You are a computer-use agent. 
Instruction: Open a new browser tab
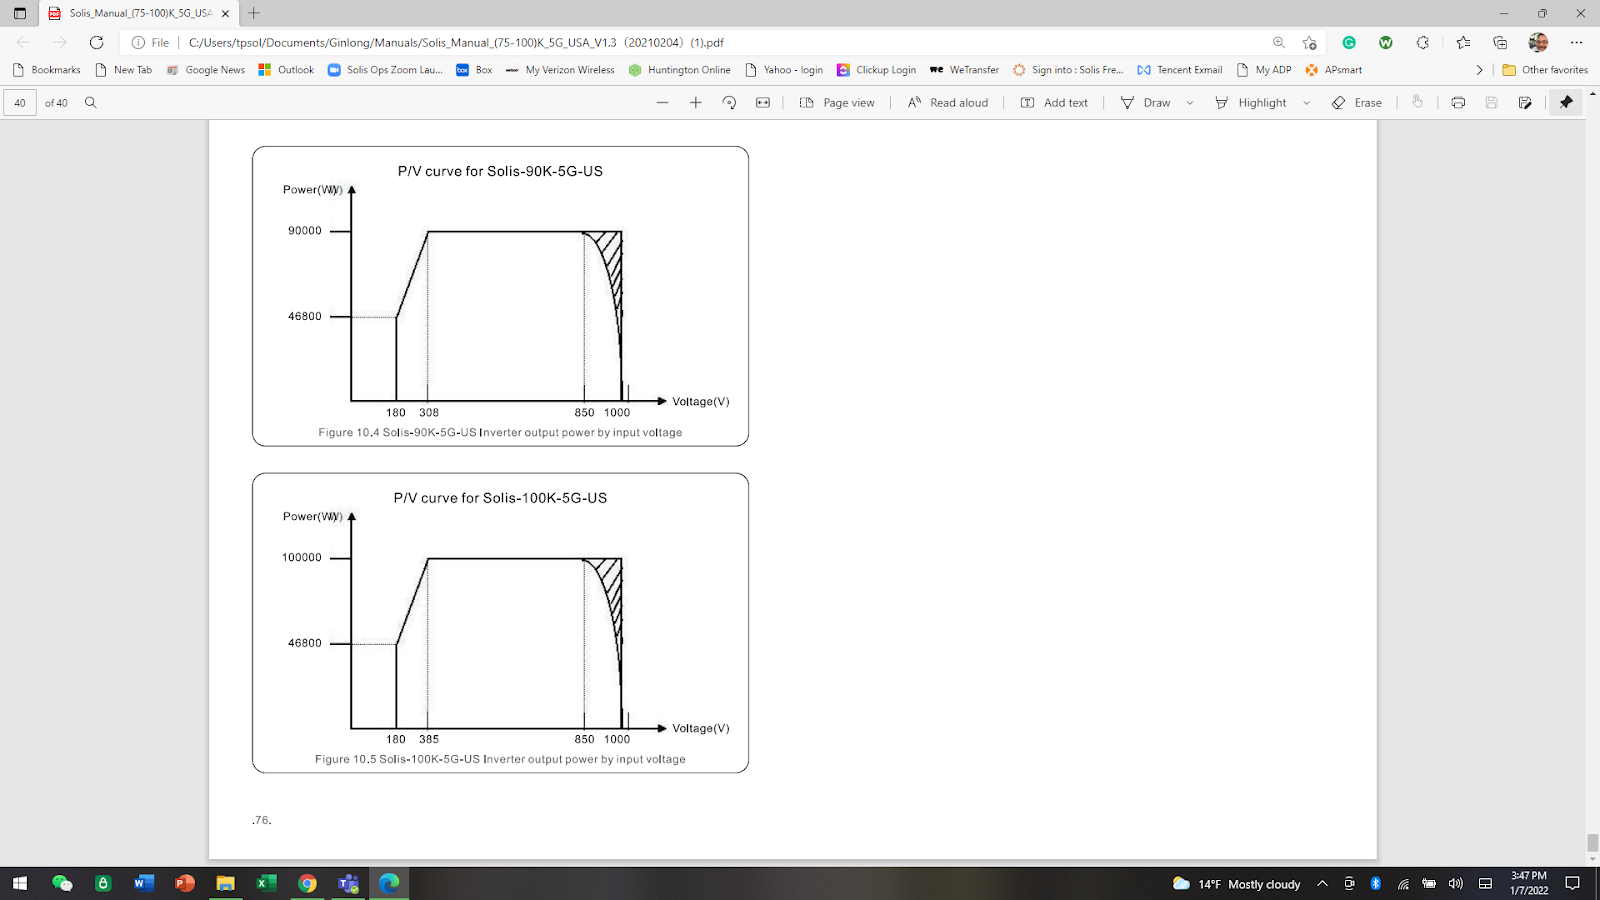[254, 13]
